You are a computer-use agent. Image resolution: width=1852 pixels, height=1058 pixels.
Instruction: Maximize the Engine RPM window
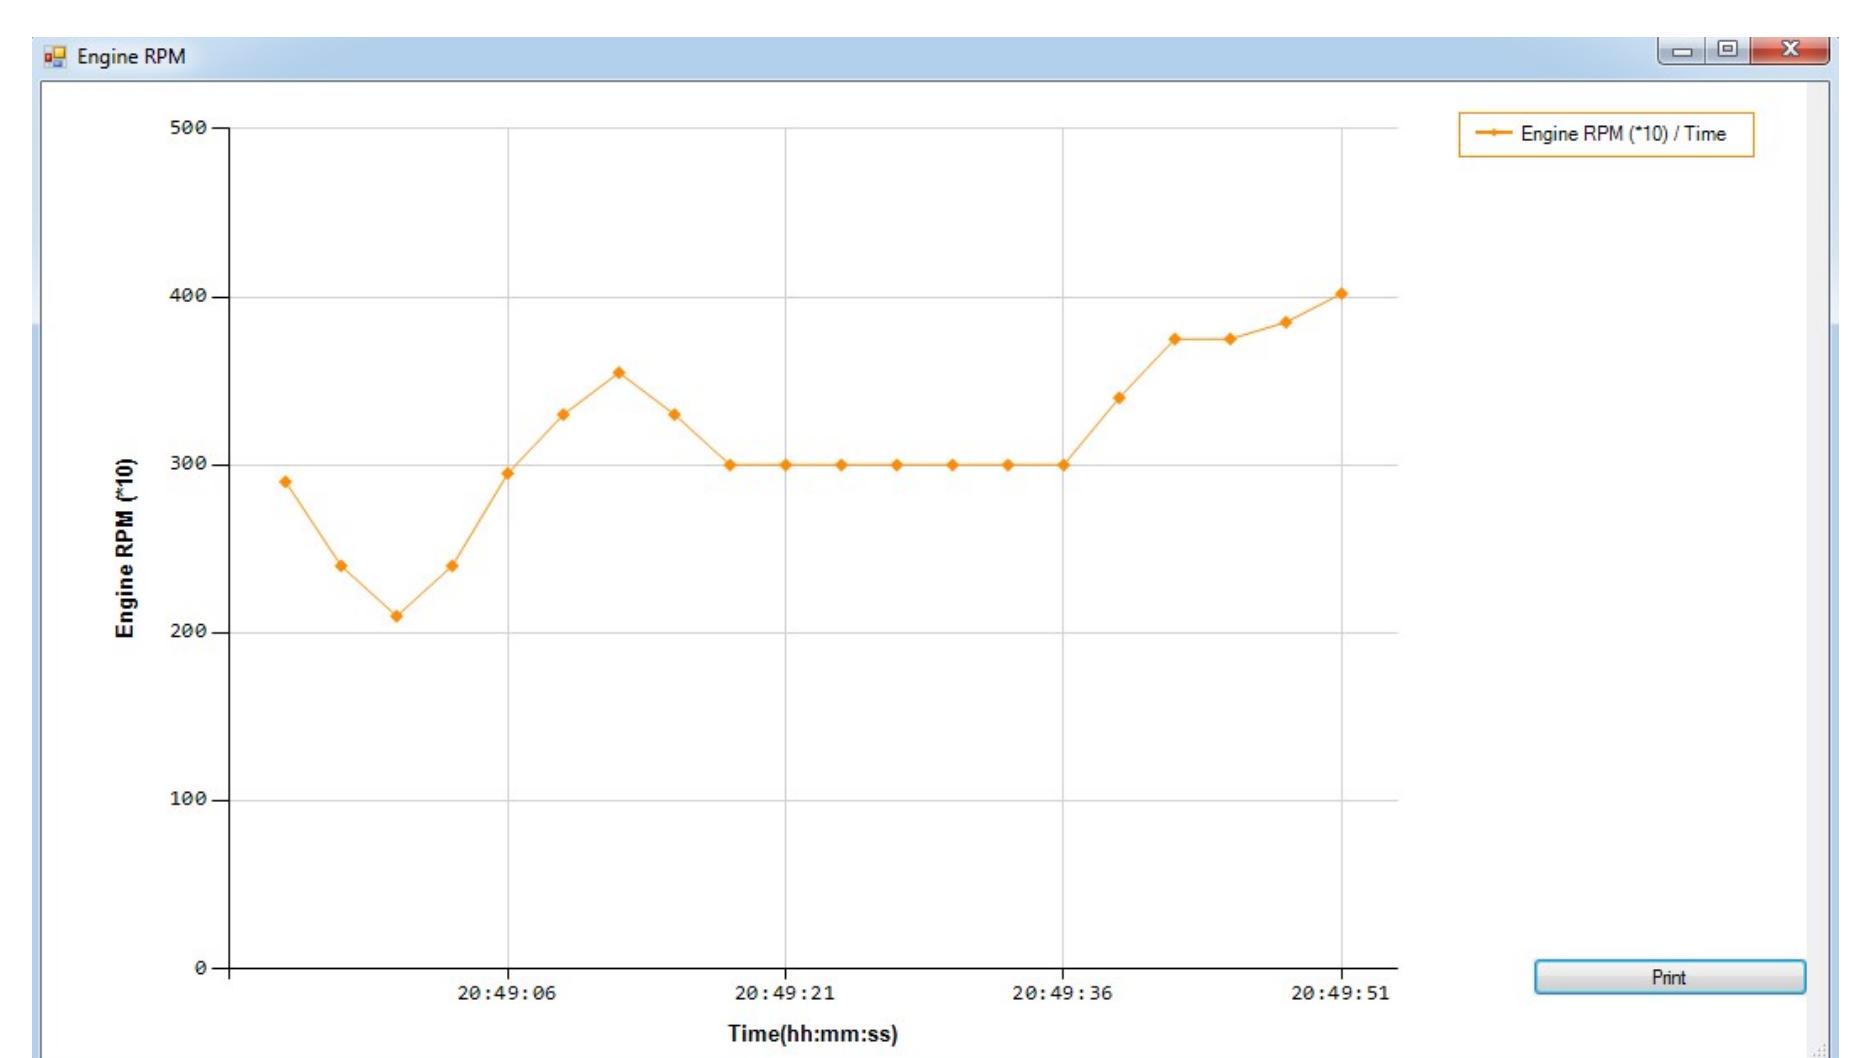click(1727, 50)
